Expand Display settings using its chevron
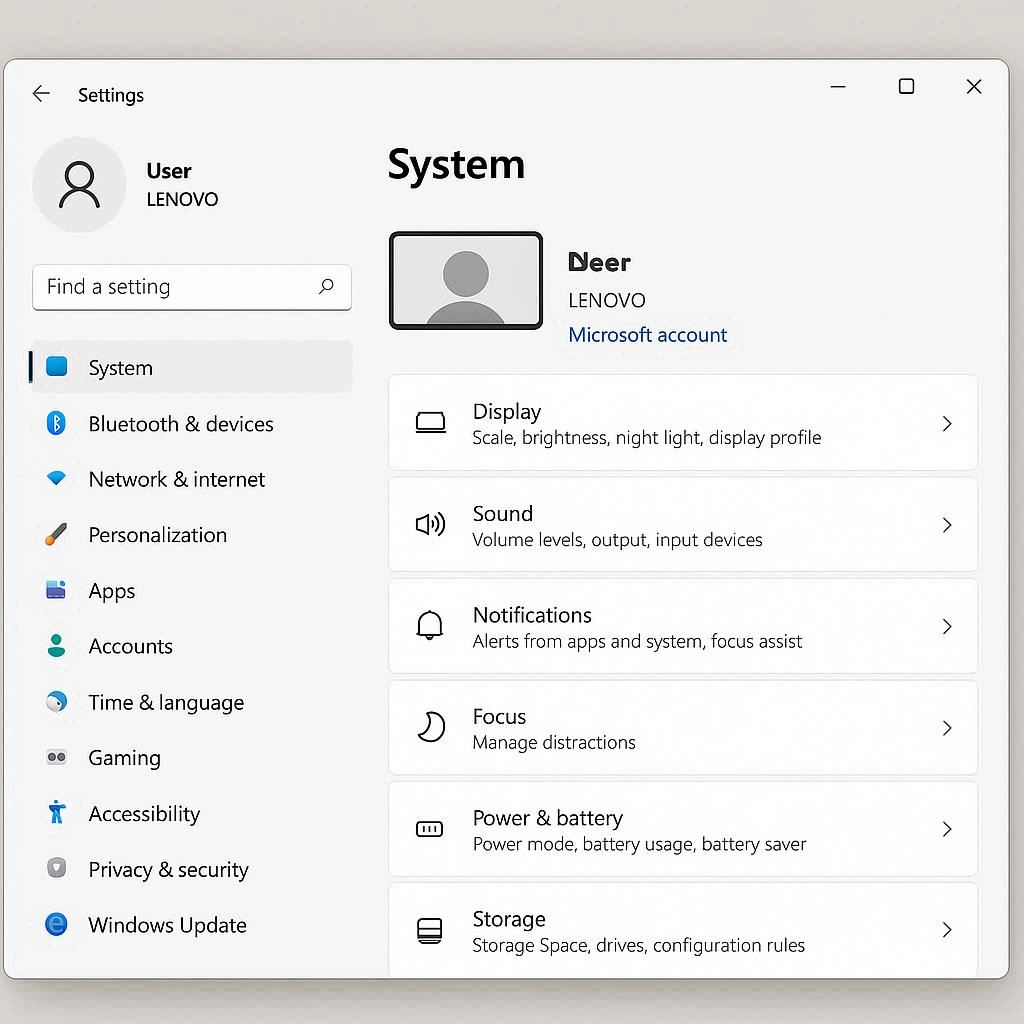The height and width of the screenshot is (1024, 1024). (x=946, y=424)
